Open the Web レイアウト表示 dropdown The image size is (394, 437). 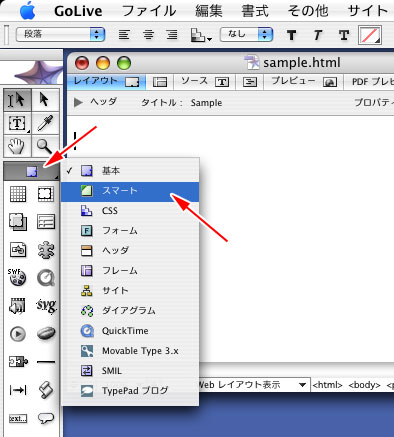point(254,385)
